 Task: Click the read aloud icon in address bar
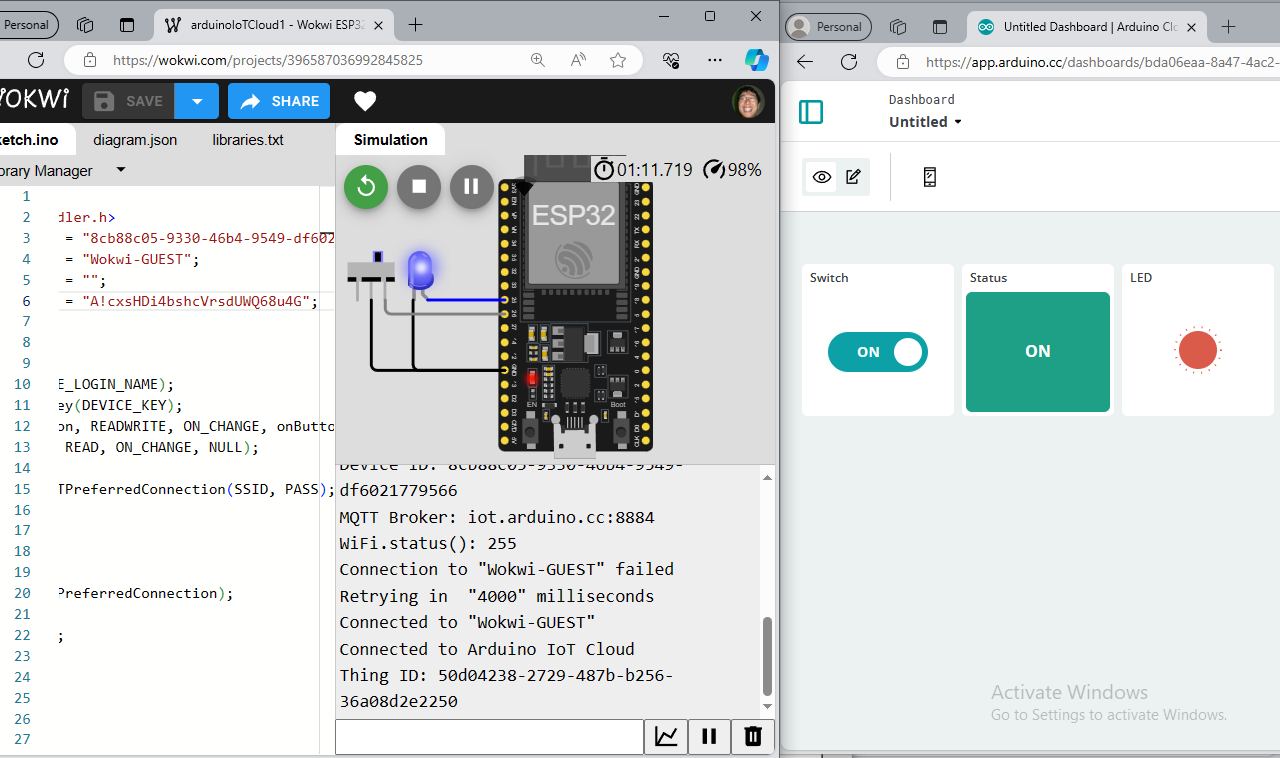click(x=578, y=60)
